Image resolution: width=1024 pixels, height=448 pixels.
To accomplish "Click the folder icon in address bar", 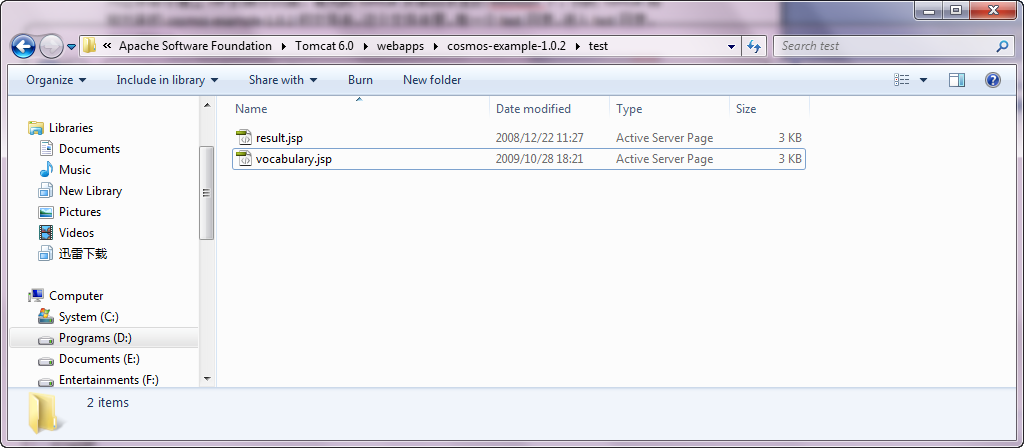I will point(90,46).
